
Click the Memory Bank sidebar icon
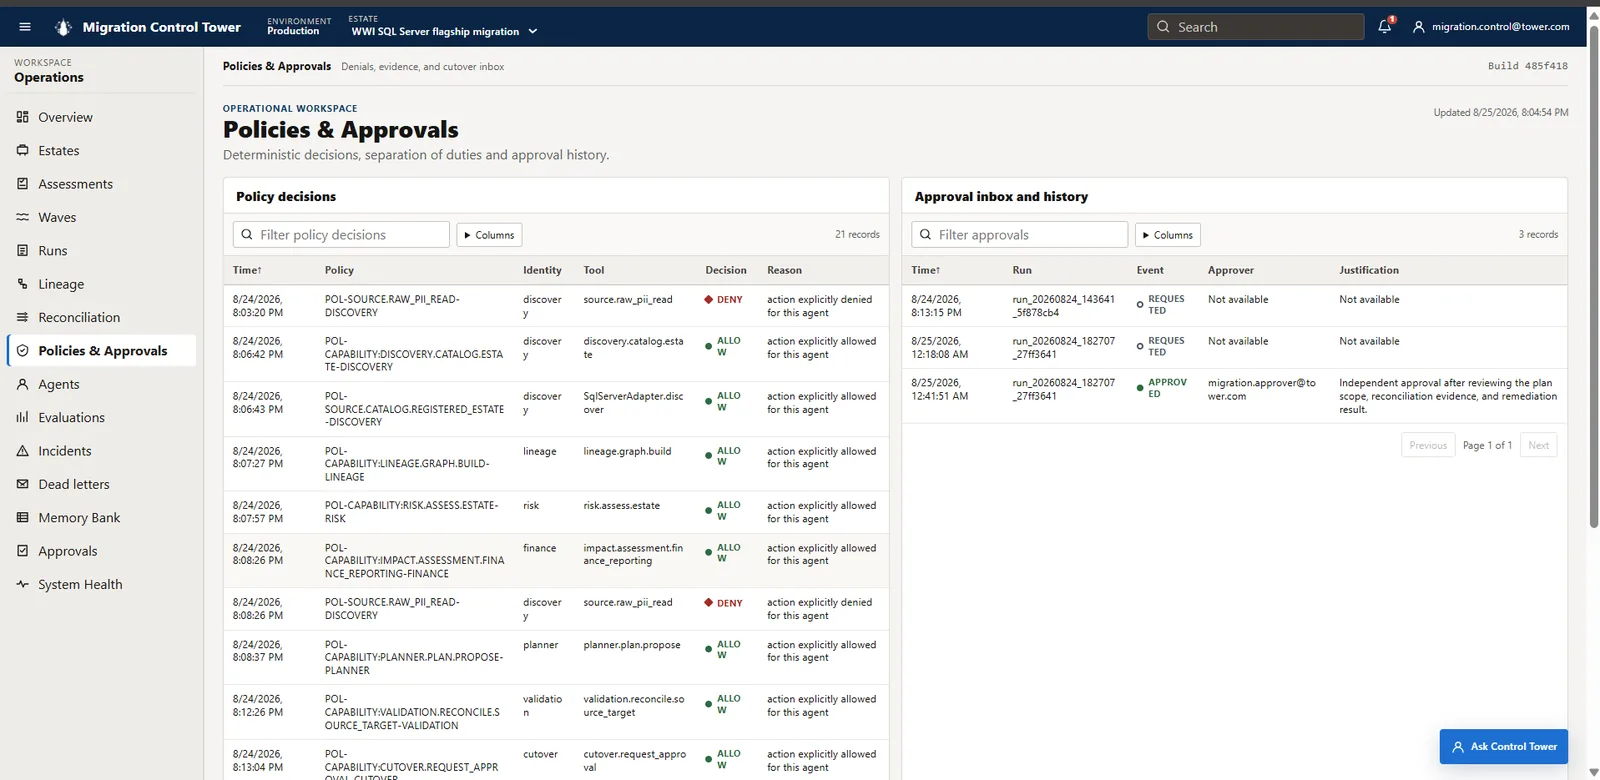point(22,518)
